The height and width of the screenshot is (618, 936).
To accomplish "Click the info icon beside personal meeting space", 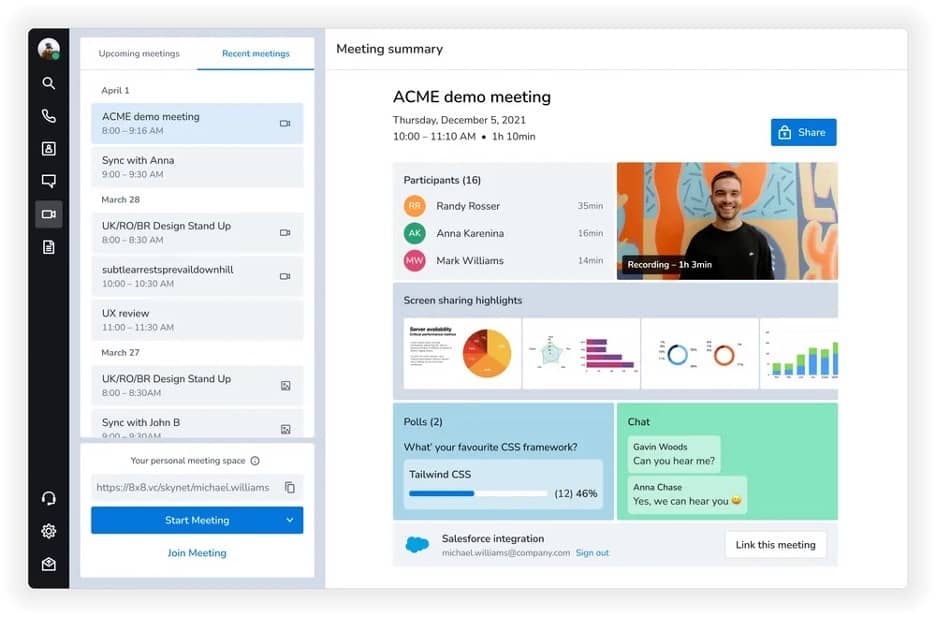I will [255, 461].
